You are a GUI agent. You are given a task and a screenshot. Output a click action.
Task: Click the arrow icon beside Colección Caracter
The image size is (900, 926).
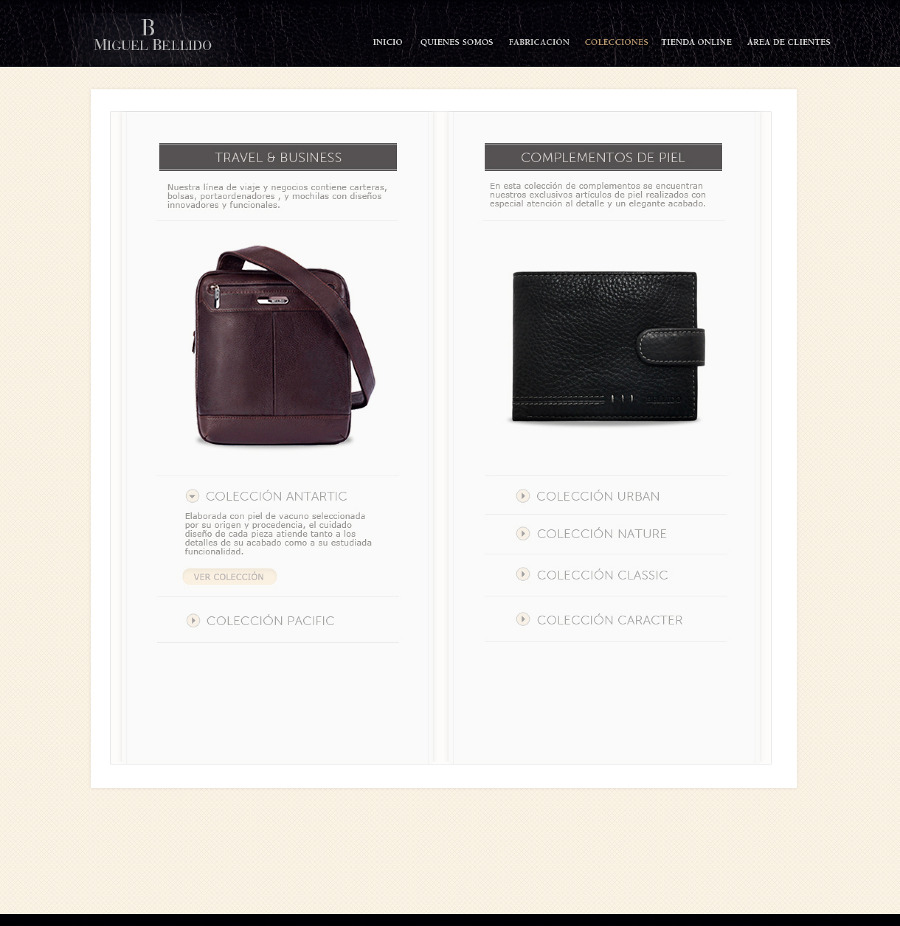523,619
